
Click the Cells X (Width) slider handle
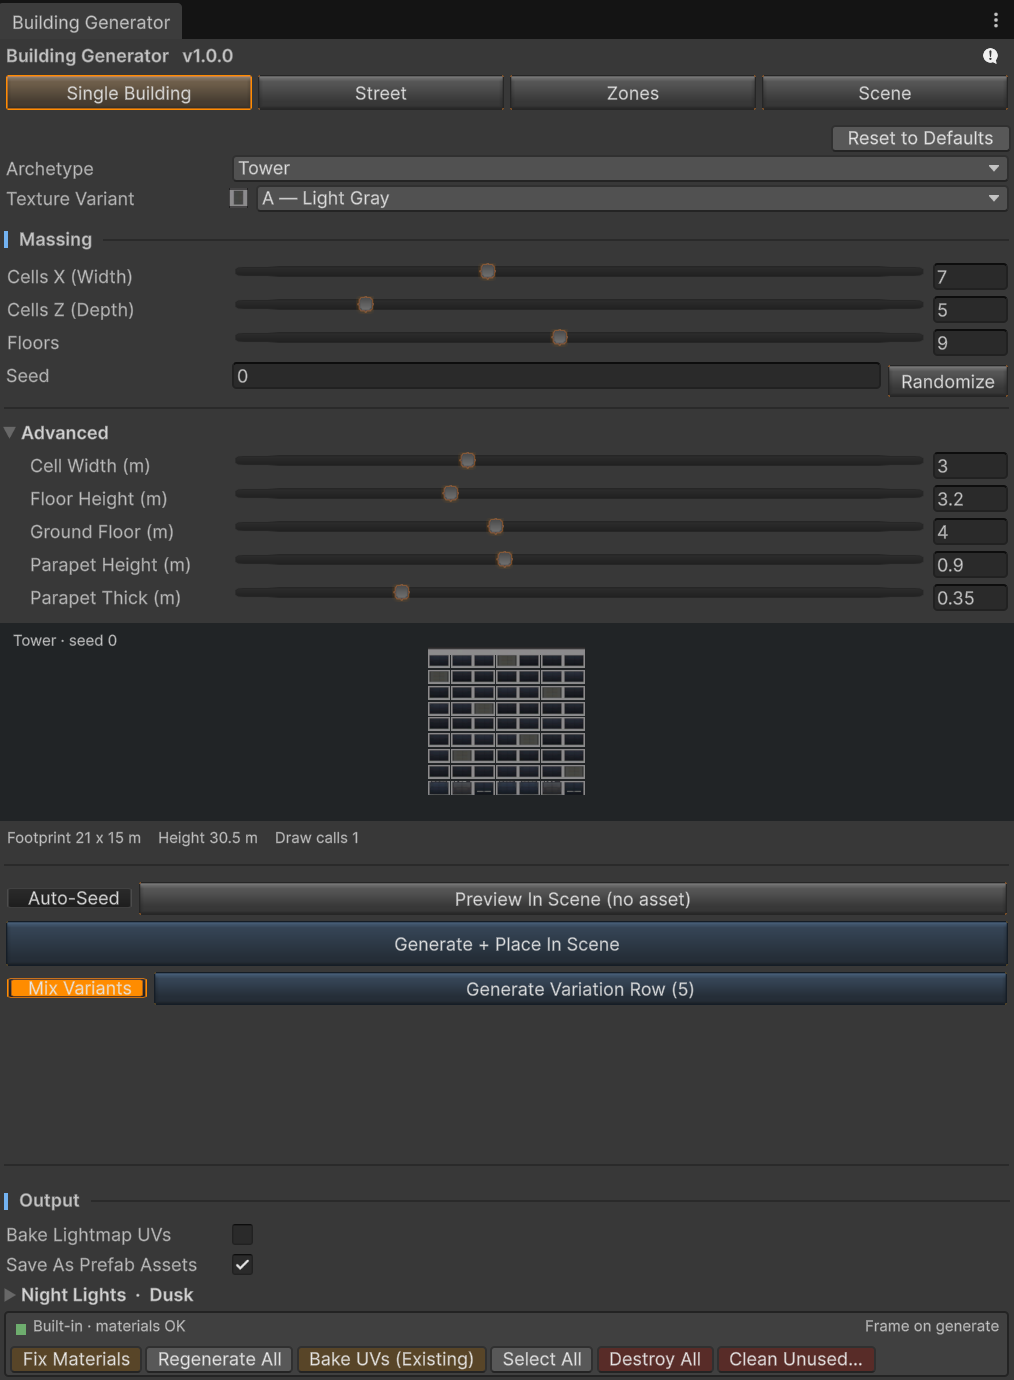[x=487, y=272]
